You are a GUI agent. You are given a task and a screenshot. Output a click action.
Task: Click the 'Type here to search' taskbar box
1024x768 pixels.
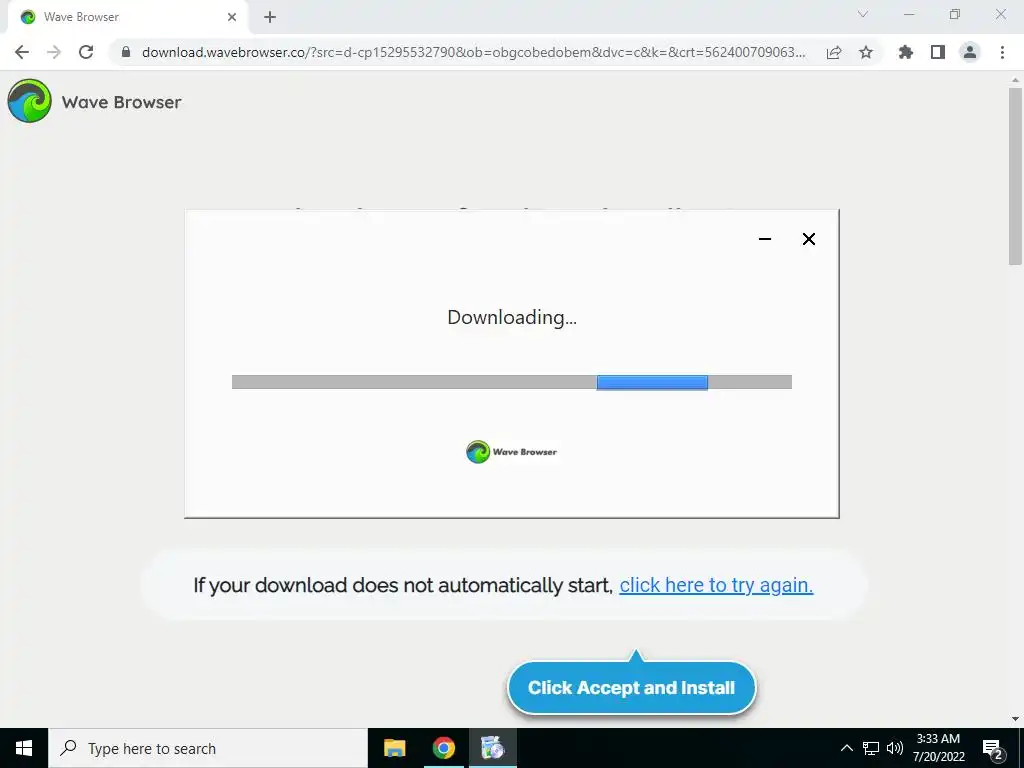[x=208, y=748]
